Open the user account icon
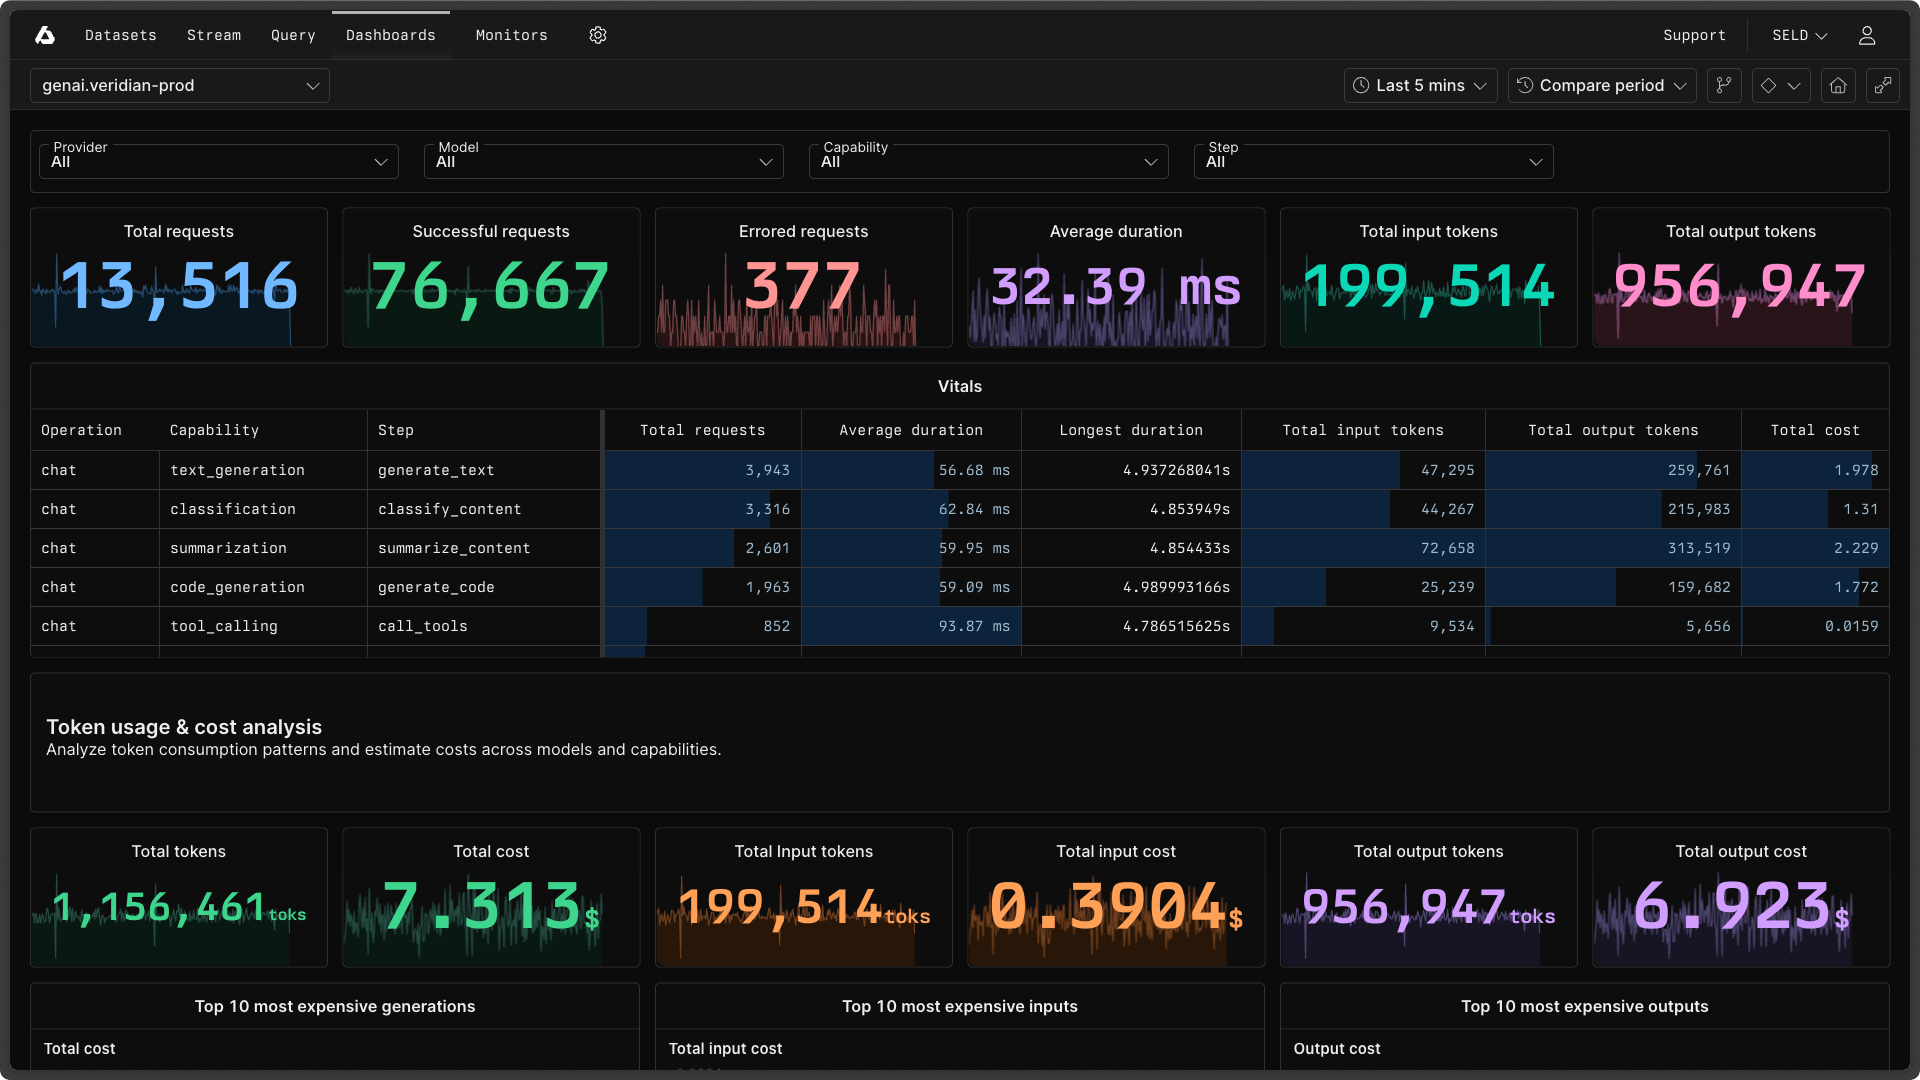1920x1080 pixels. pyautogui.click(x=1867, y=35)
